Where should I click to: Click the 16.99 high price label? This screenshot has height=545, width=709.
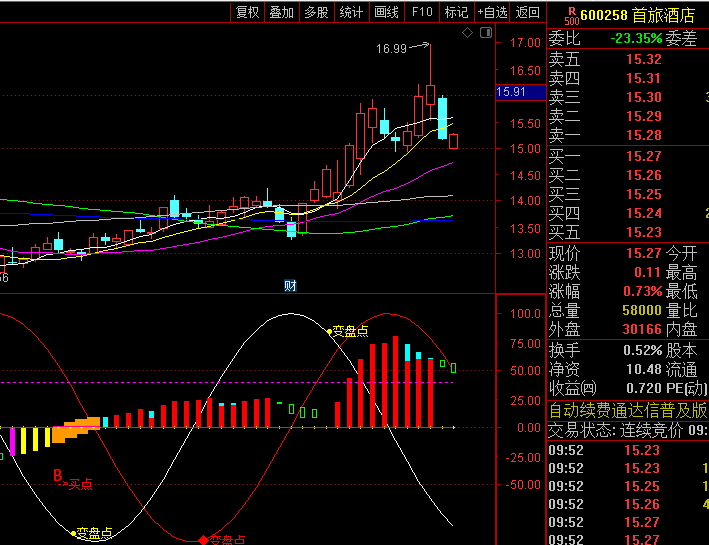392,48
